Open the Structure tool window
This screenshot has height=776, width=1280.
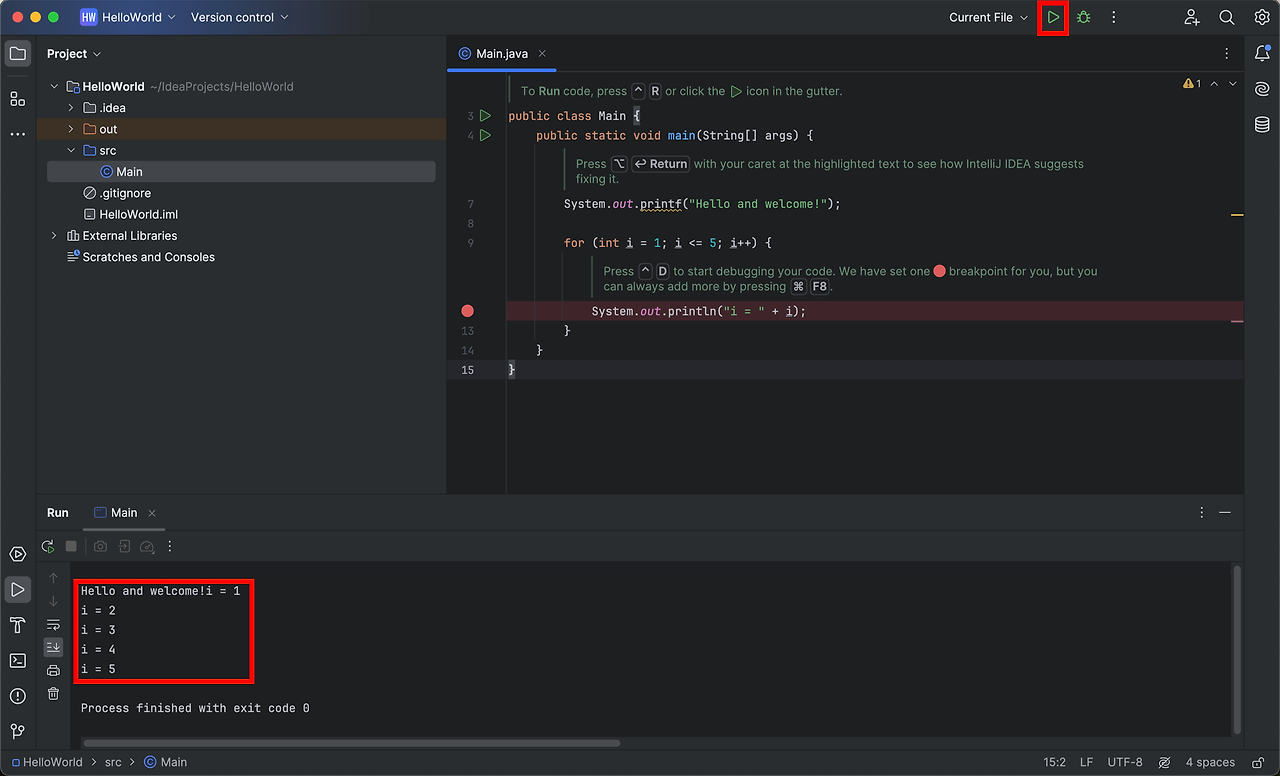click(18, 98)
